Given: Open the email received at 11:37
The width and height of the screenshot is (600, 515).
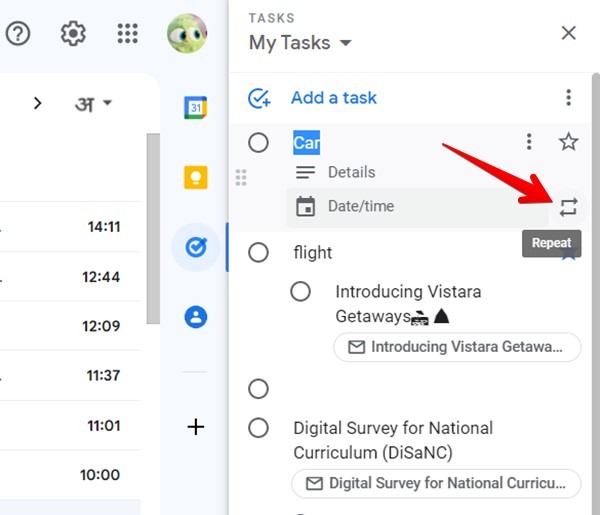Looking at the screenshot, I should point(70,375).
